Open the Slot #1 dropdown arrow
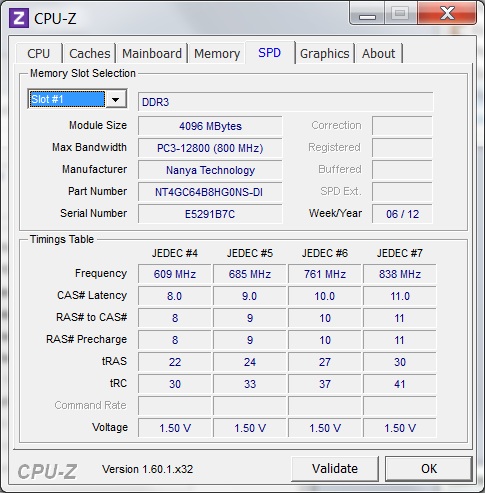Image resolution: width=485 pixels, height=493 pixels. click(116, 99)
